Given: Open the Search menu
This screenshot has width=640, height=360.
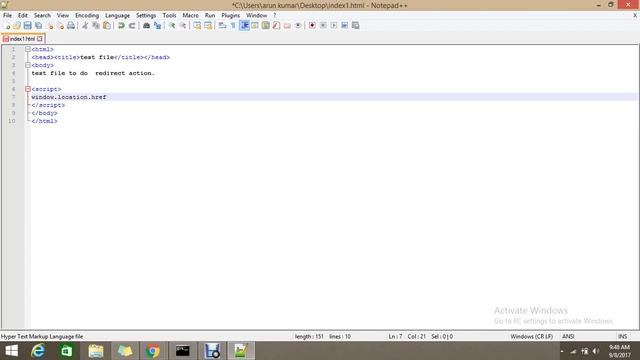Looking at the screenshot, I should 42,16.
